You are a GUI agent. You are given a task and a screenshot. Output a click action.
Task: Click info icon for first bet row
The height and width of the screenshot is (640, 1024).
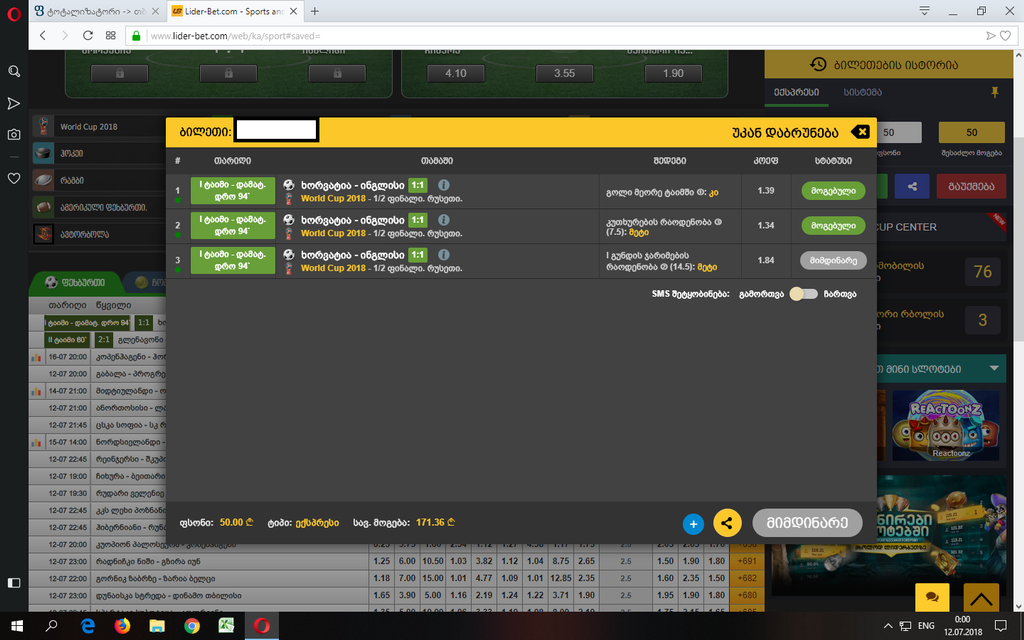click(x=443, y=185)
